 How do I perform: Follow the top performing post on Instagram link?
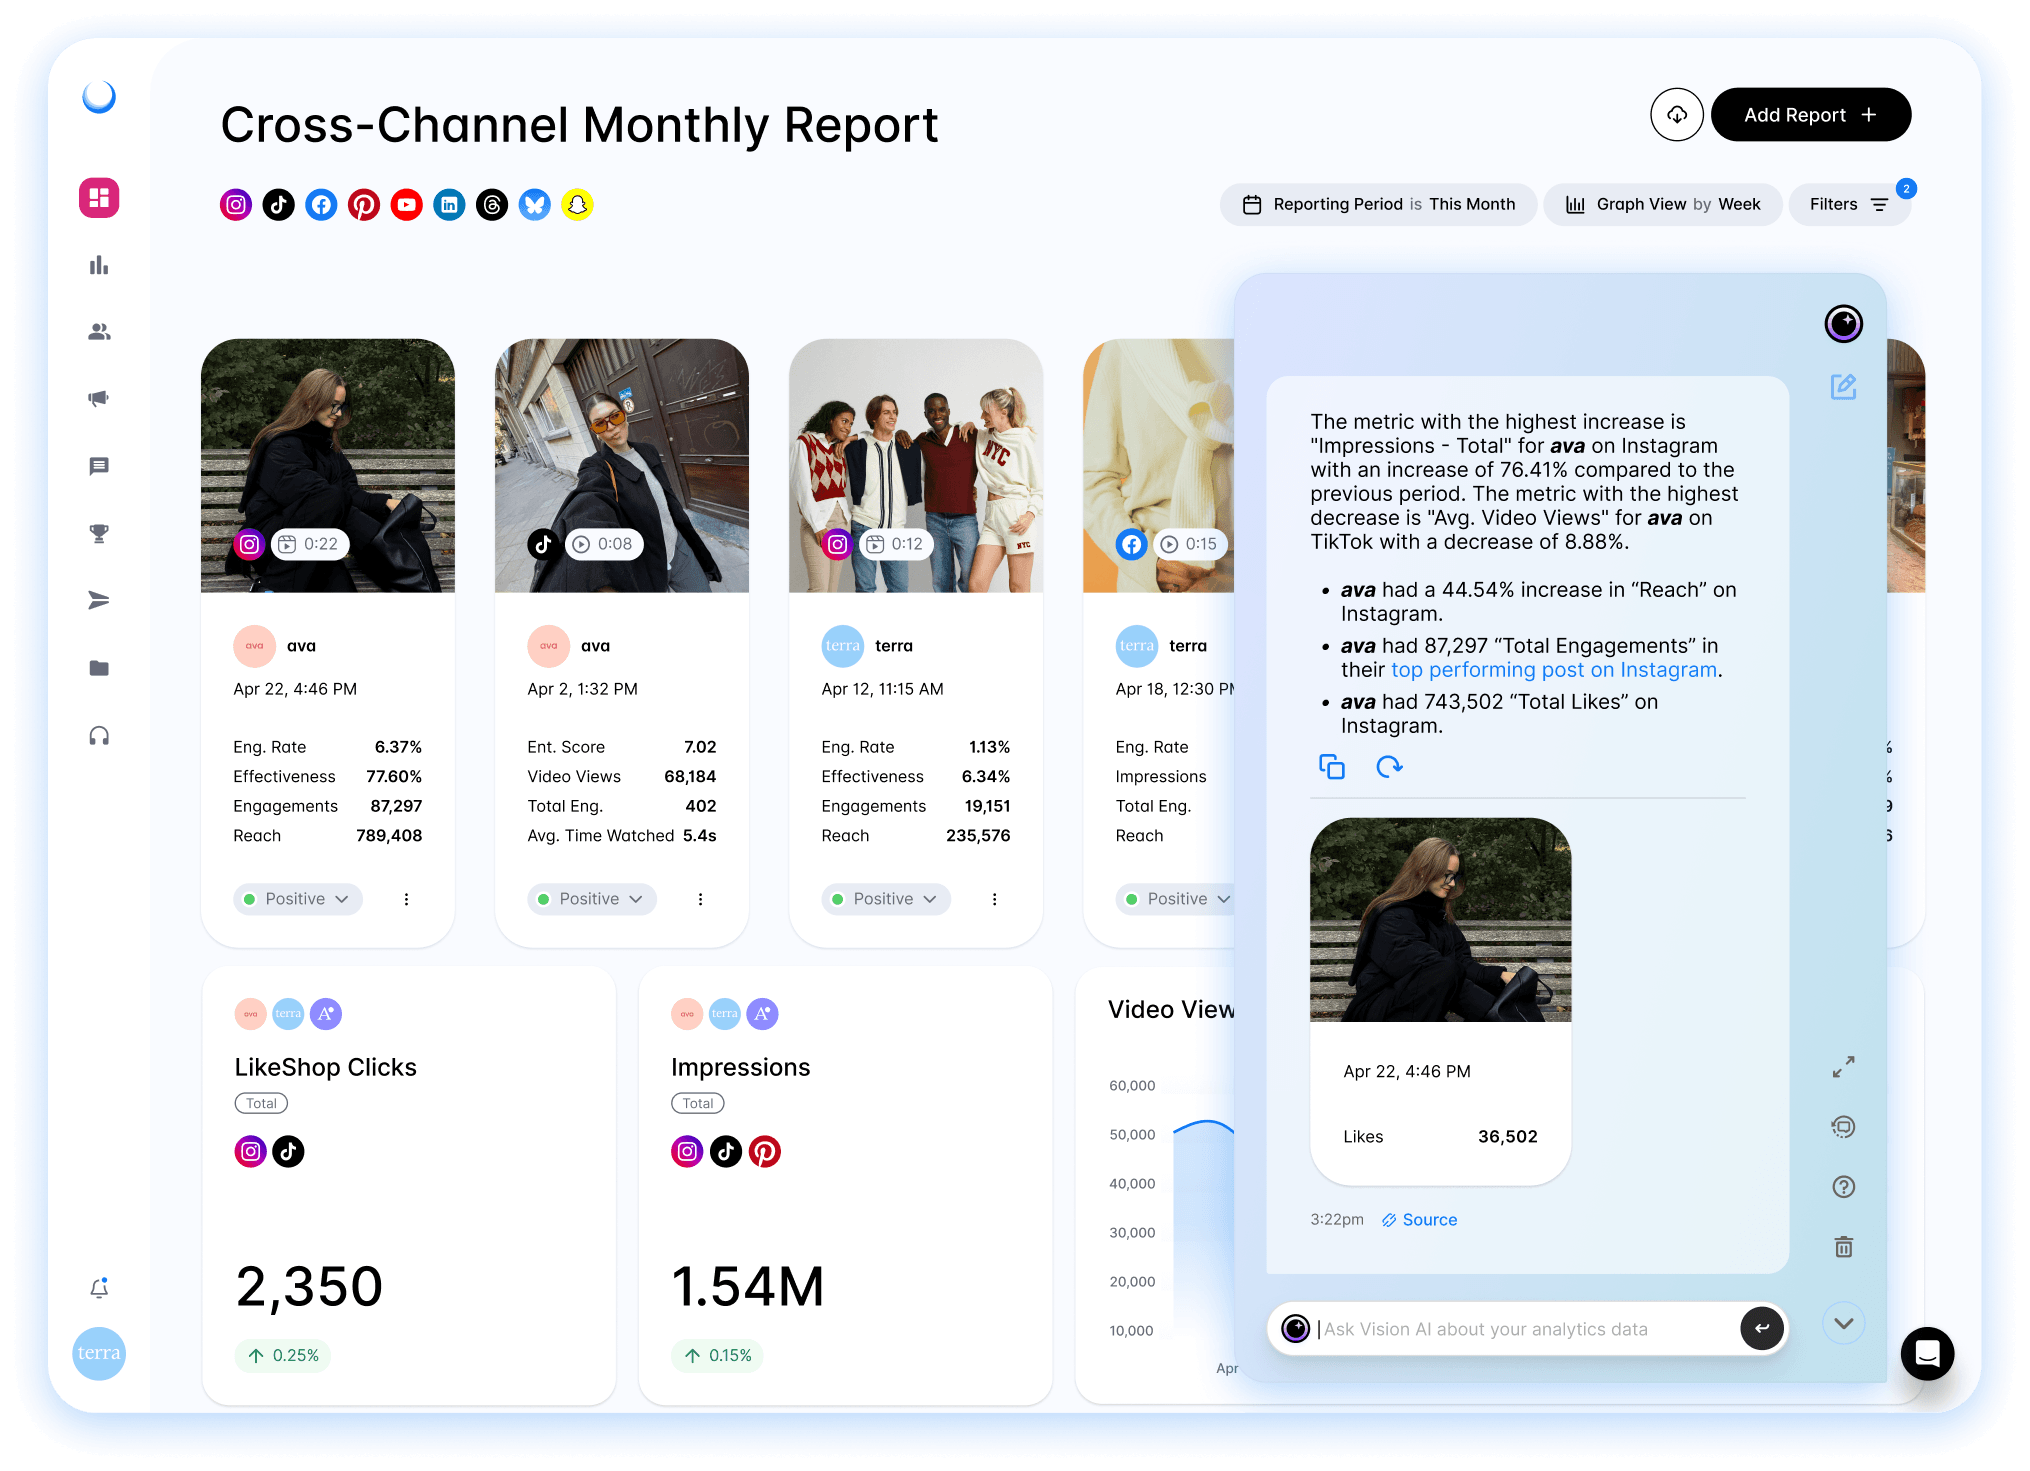(x=1553, y=670)
